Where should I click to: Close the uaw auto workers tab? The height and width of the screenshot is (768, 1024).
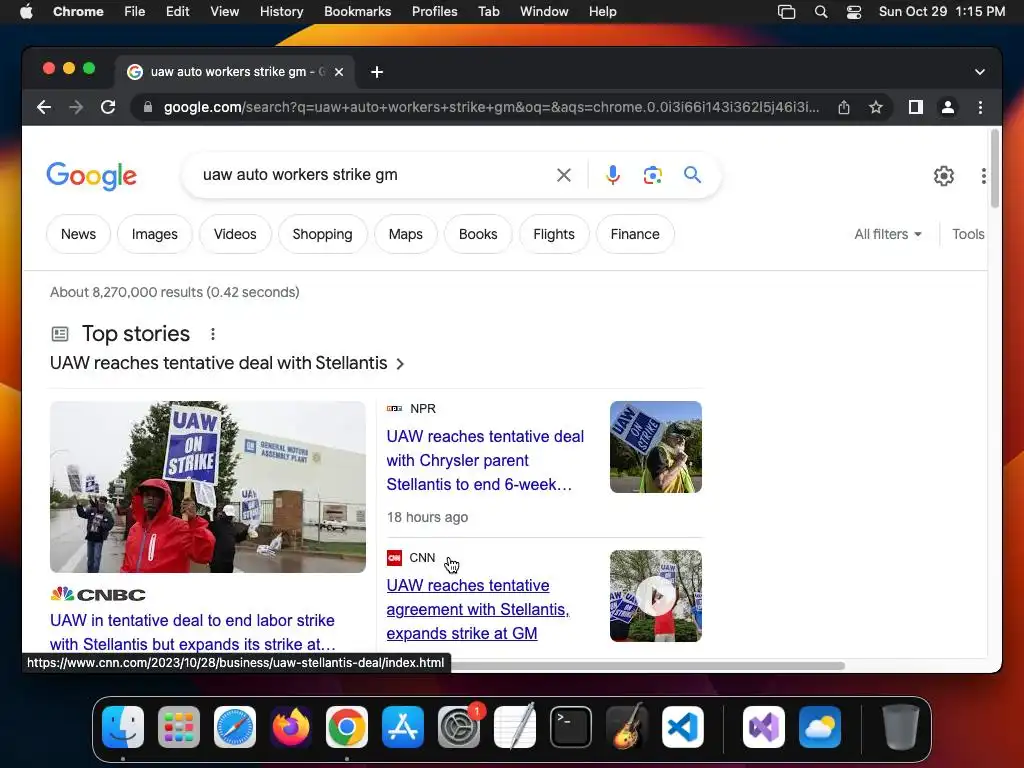[x=339, y=72]
